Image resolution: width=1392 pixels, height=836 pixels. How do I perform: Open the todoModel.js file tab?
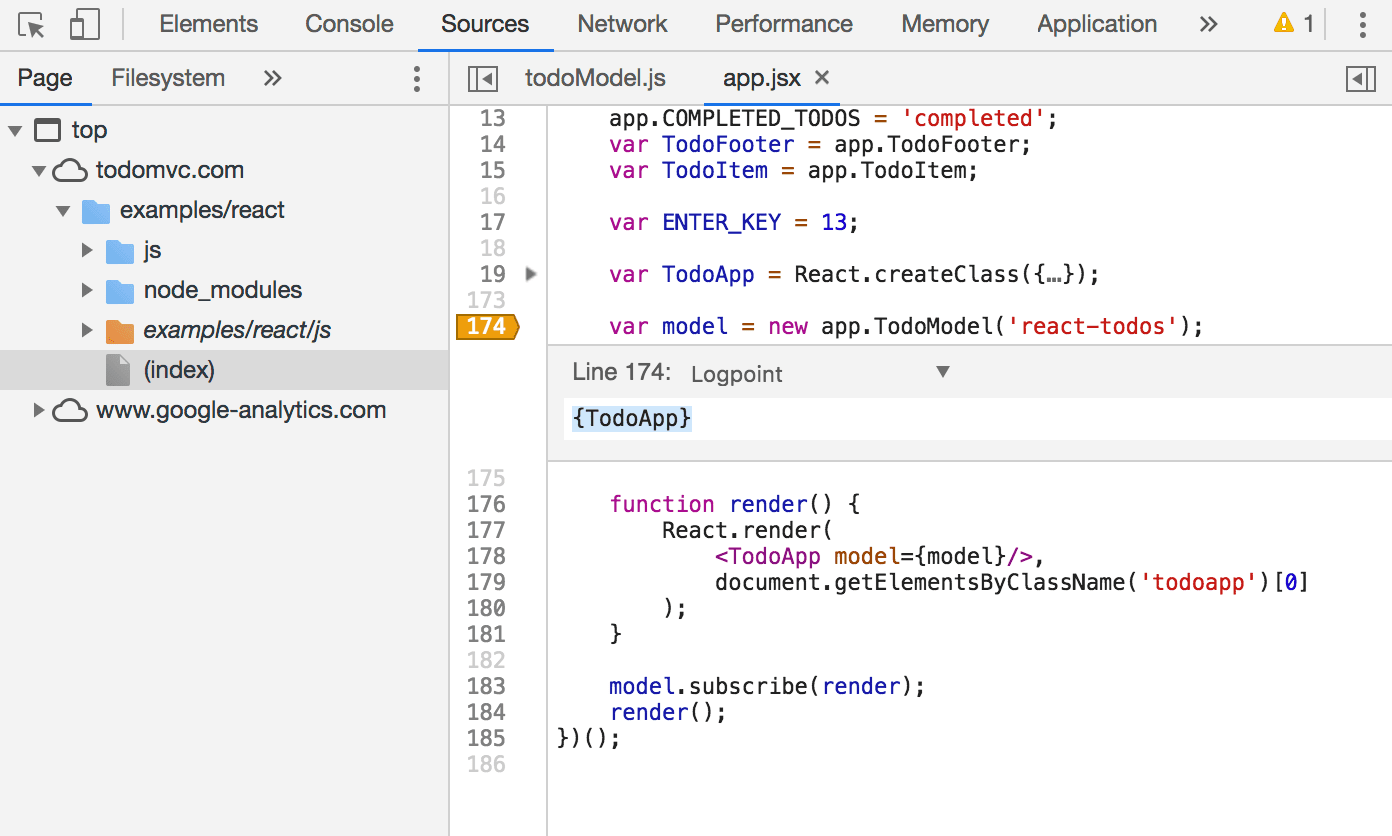click(x=595, y=78)
